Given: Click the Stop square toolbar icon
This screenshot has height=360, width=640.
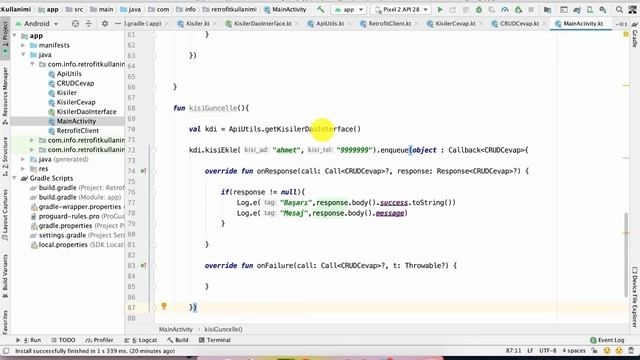Looking at the screenshot, I should 531,9.
